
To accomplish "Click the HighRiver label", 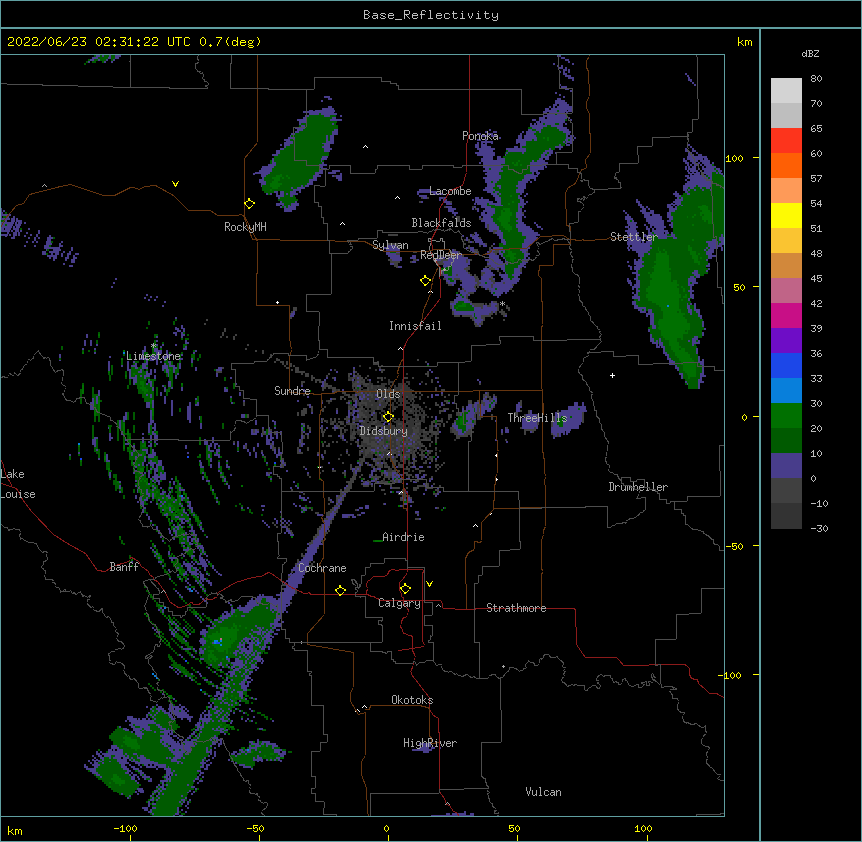I will 430,743.
